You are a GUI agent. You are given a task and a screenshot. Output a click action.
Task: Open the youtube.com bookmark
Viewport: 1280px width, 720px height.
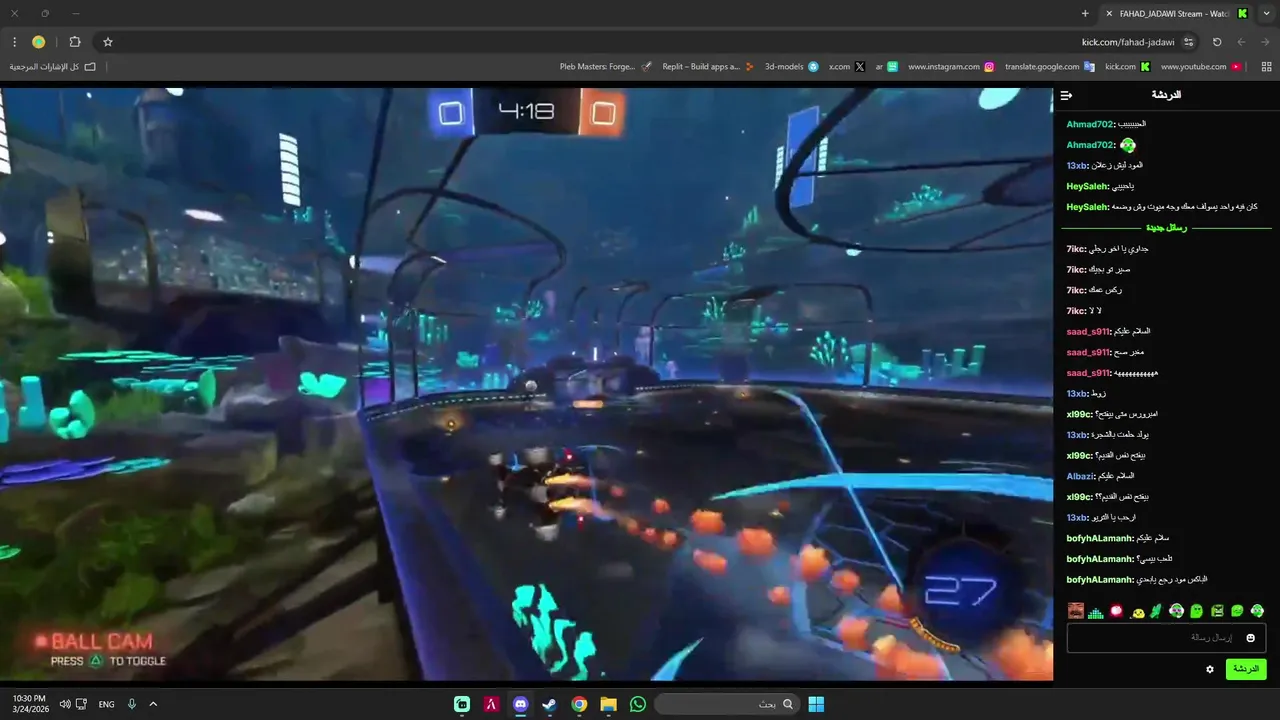click(1201, 67)
